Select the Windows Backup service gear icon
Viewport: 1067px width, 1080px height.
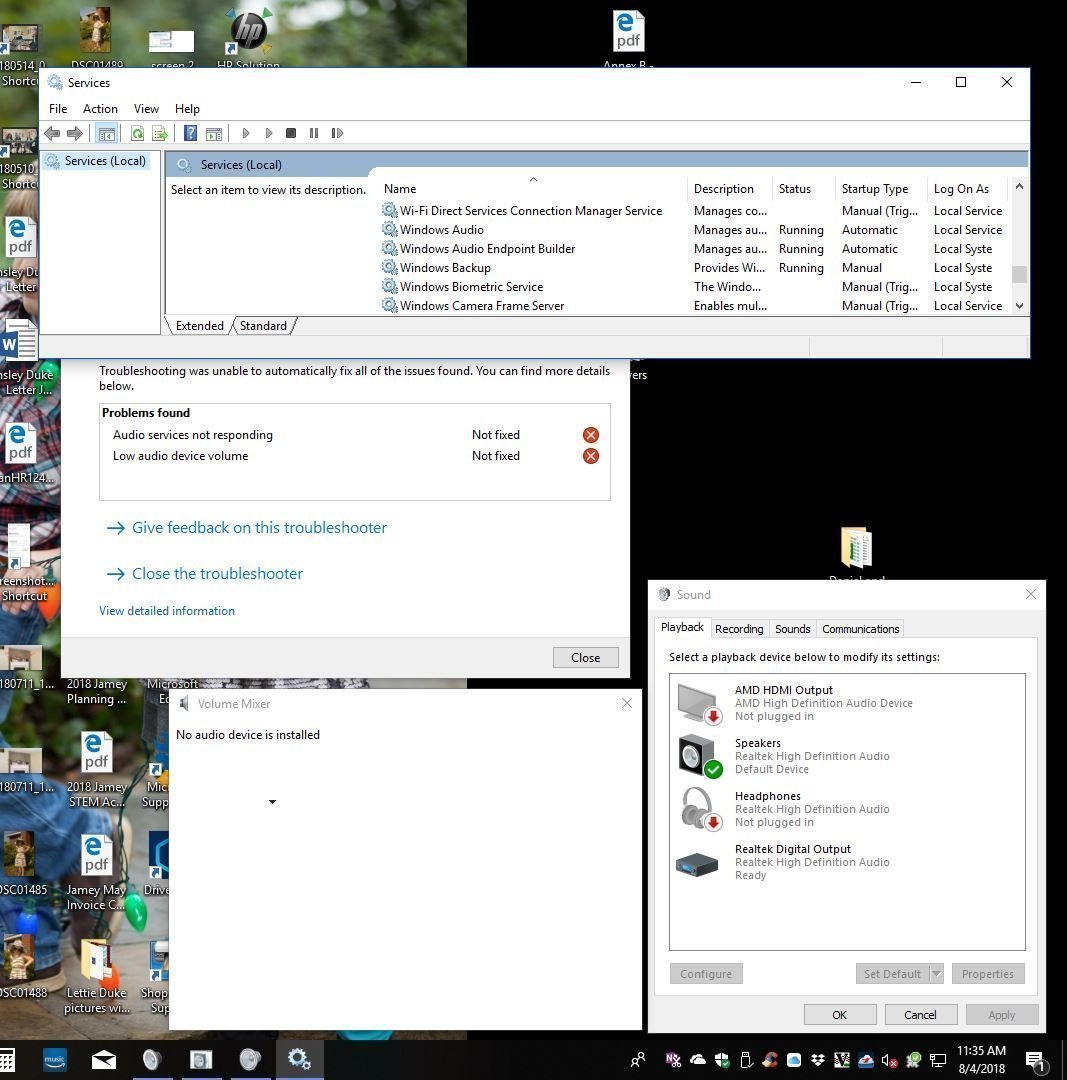[x=390, y=267]
